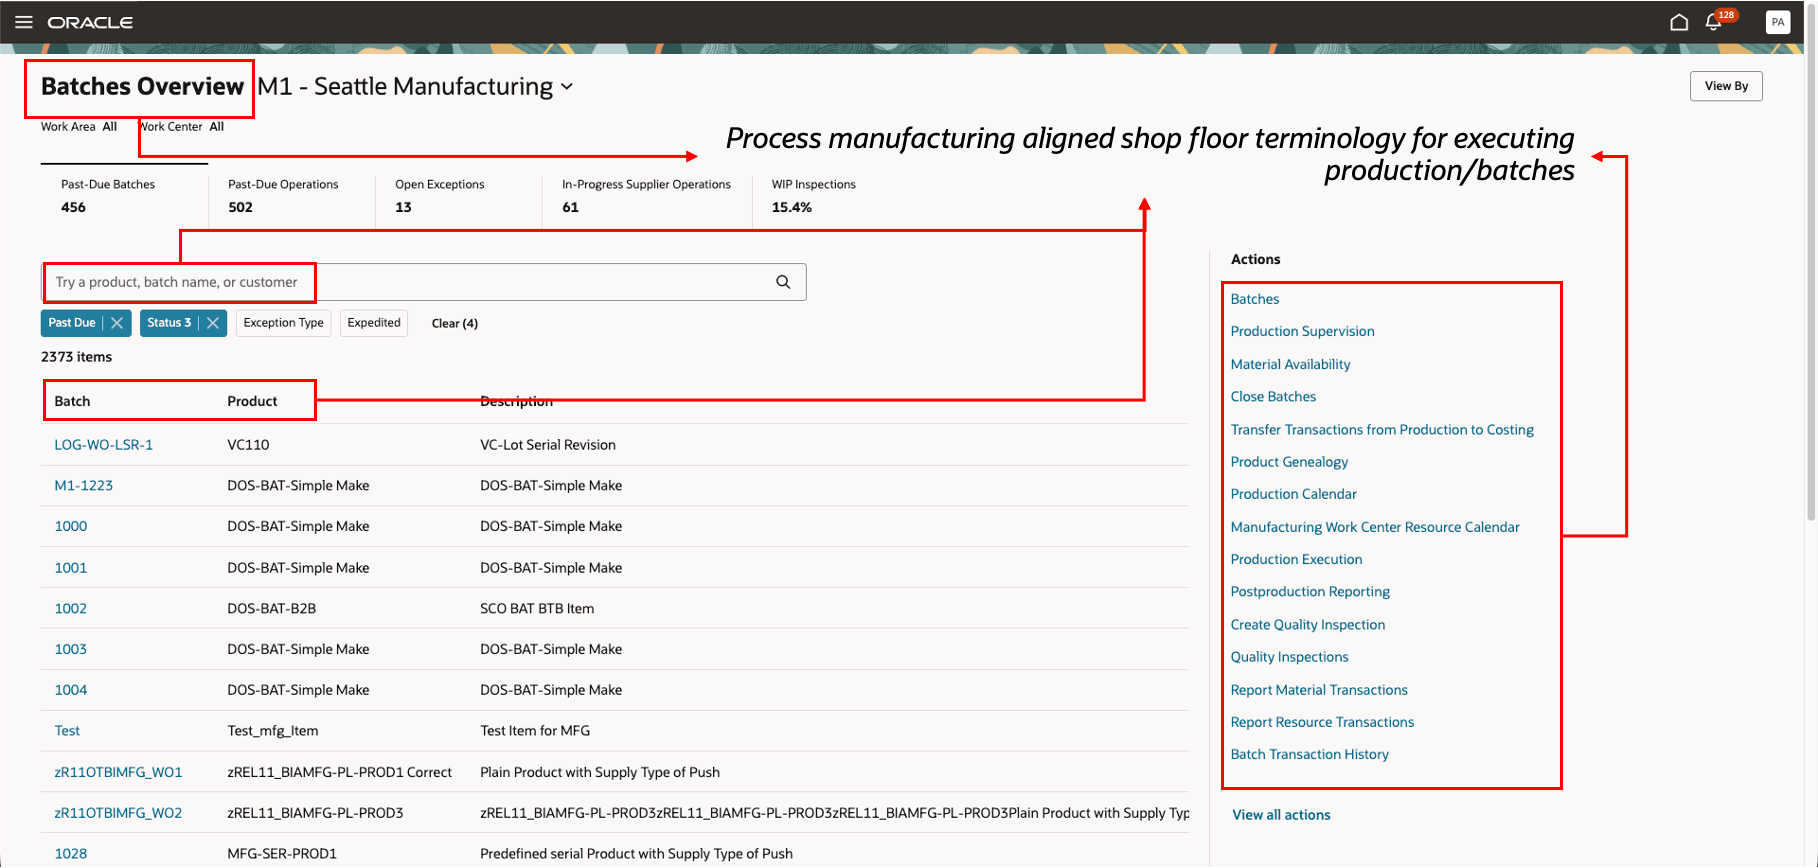The width and height of the screenshot is (1818, 868).
Task: Open batch 1000
Action: click(x=71, y=527)
